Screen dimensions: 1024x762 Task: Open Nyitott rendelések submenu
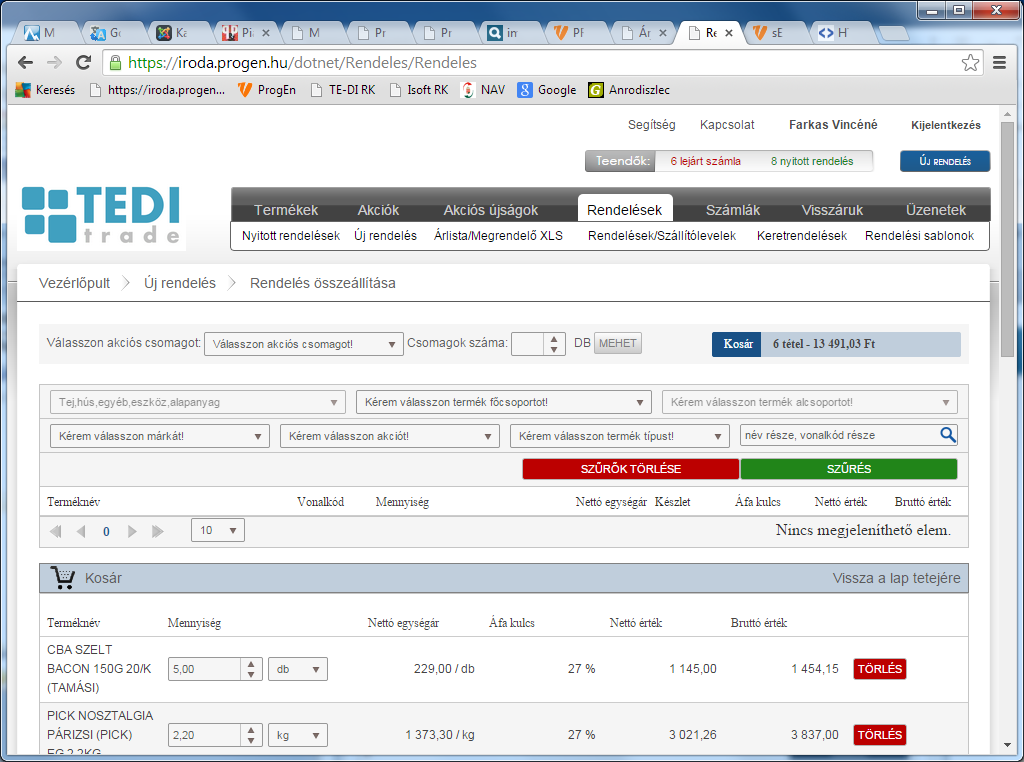click(291, 236)
